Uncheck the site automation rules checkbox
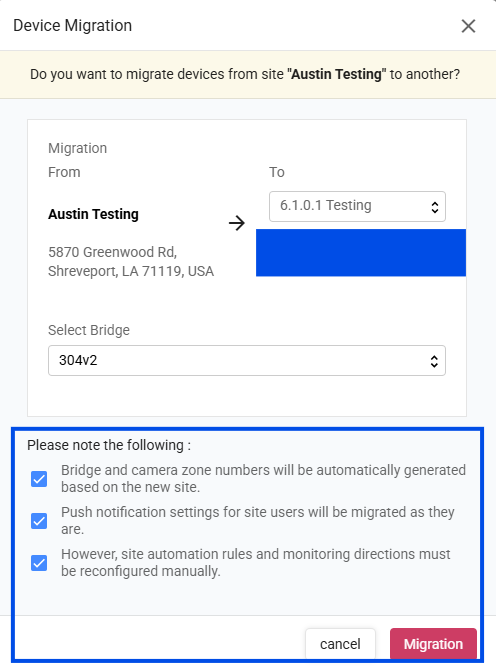This screenshot has width=496, height=670. tap(39, 563)
